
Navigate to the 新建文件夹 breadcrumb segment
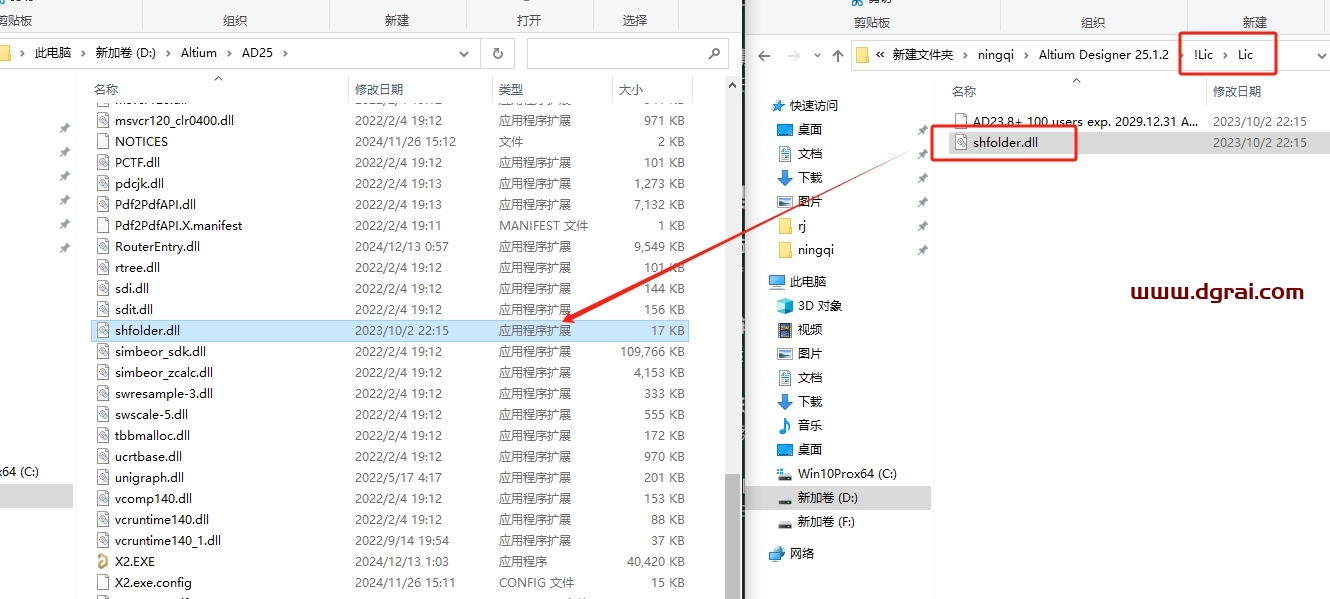(923, 55)
